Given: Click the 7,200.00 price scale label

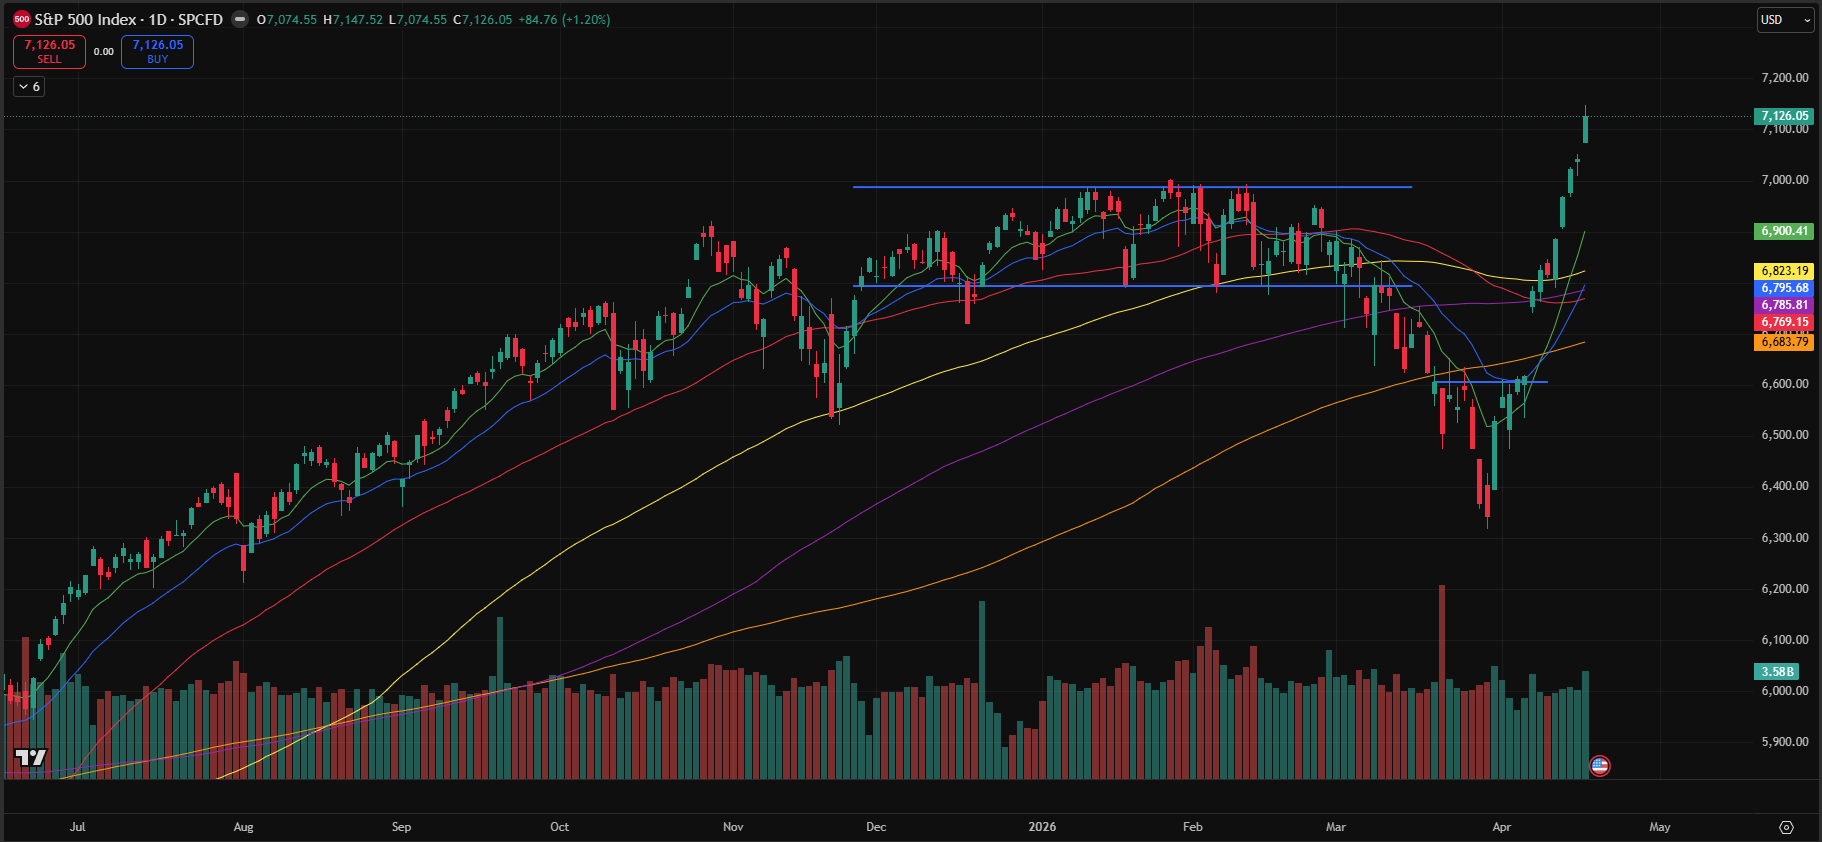Looking at the screenshot, I should [1785, 78].
